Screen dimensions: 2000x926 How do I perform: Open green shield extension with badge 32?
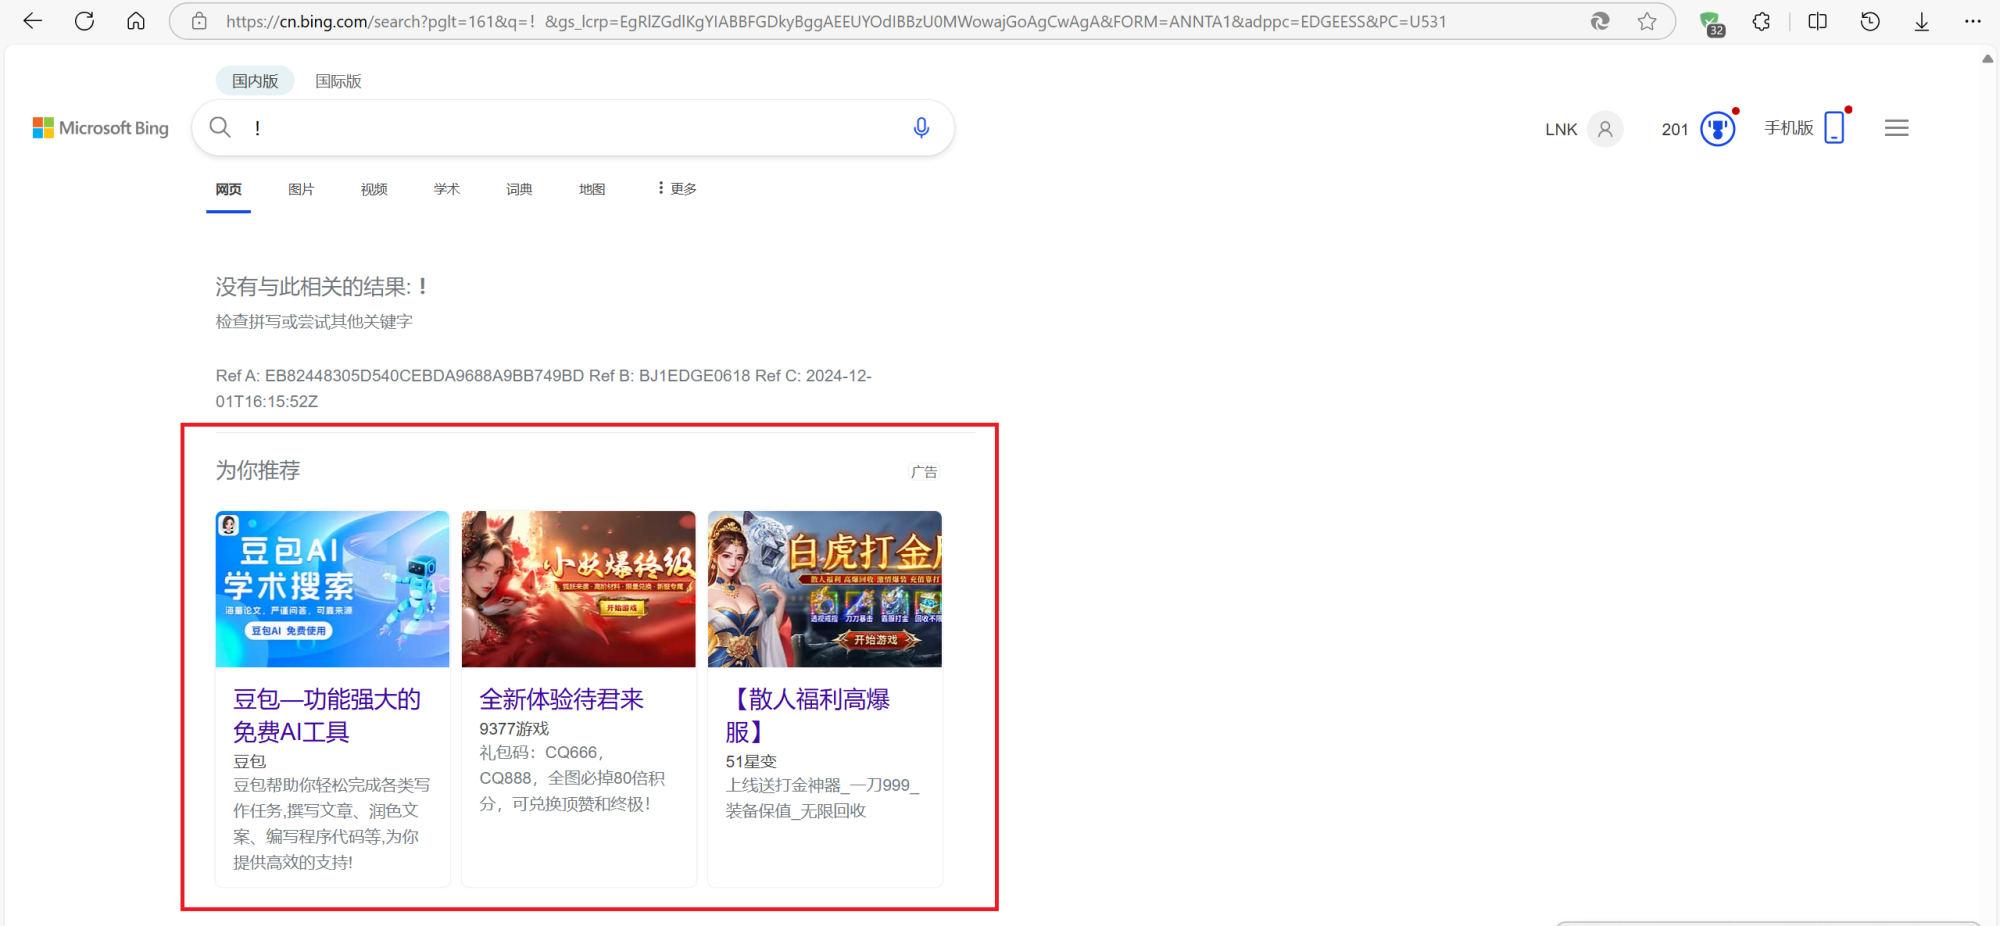pyautogui.click(x=1711, y=22)
